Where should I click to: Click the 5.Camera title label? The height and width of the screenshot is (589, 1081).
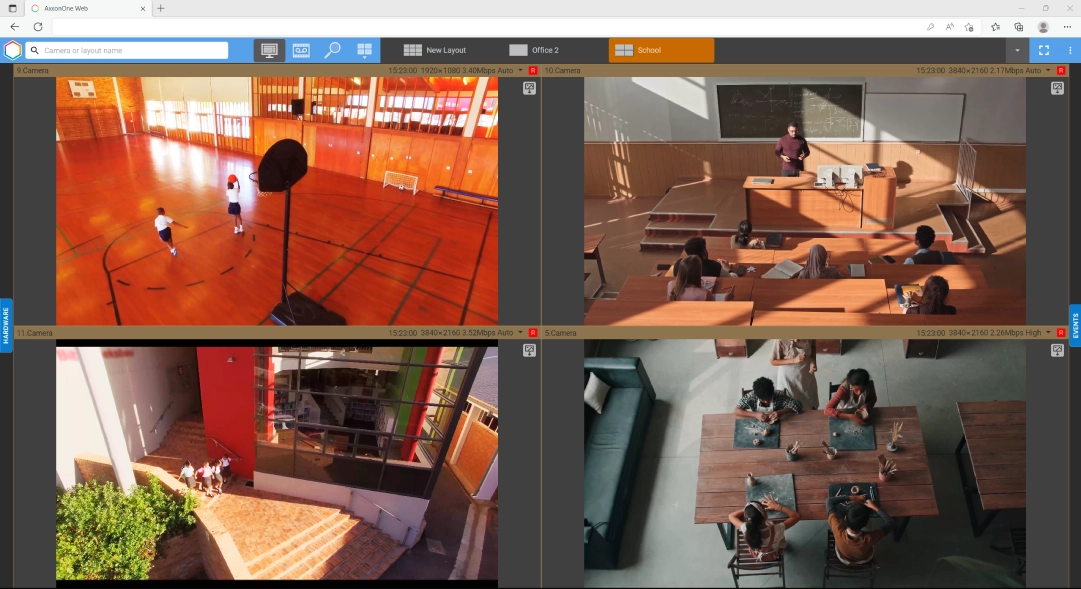560,332
